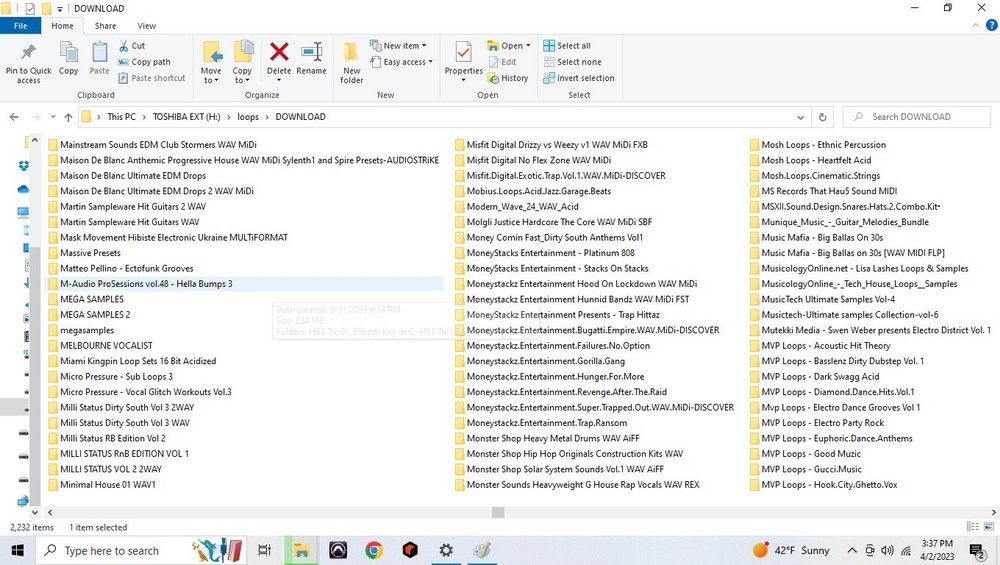Open Dropbox in navigation pane

click(x=24, y=166)
